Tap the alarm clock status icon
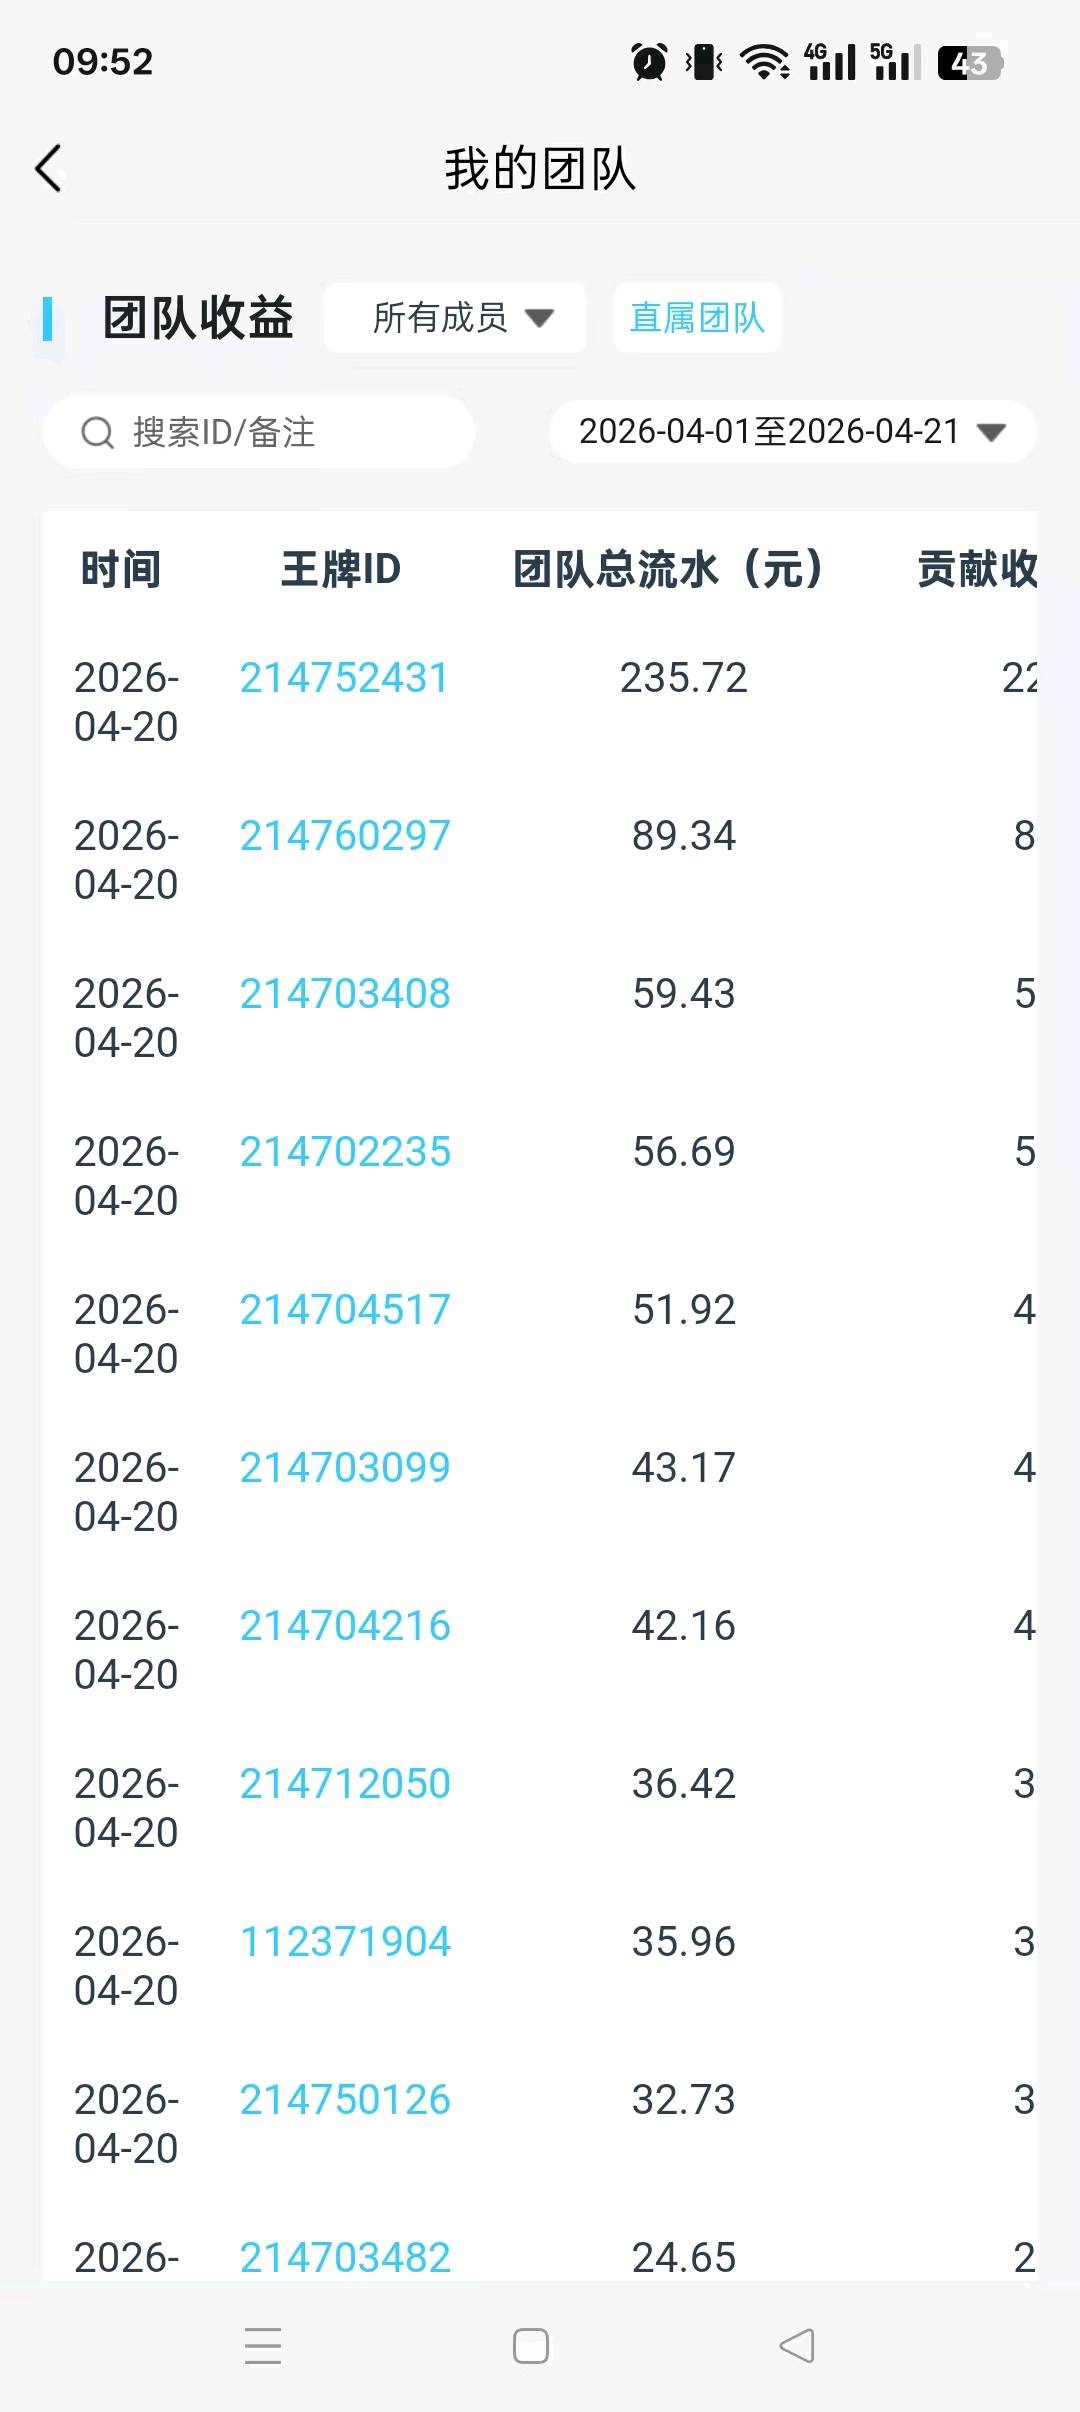 point(649,62)
